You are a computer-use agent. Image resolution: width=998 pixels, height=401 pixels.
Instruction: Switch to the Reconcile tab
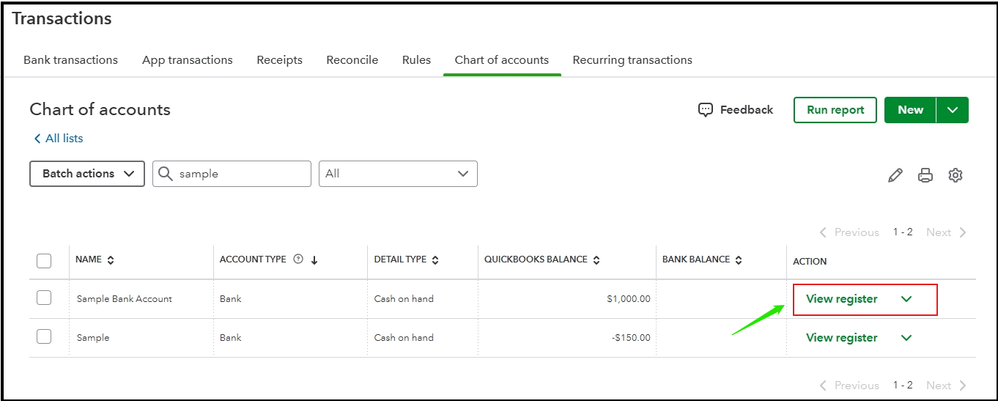tap(352, 60)
